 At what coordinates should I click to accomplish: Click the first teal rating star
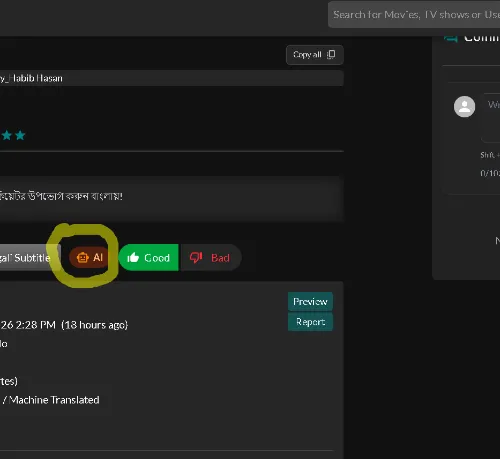tap(7, 135)
